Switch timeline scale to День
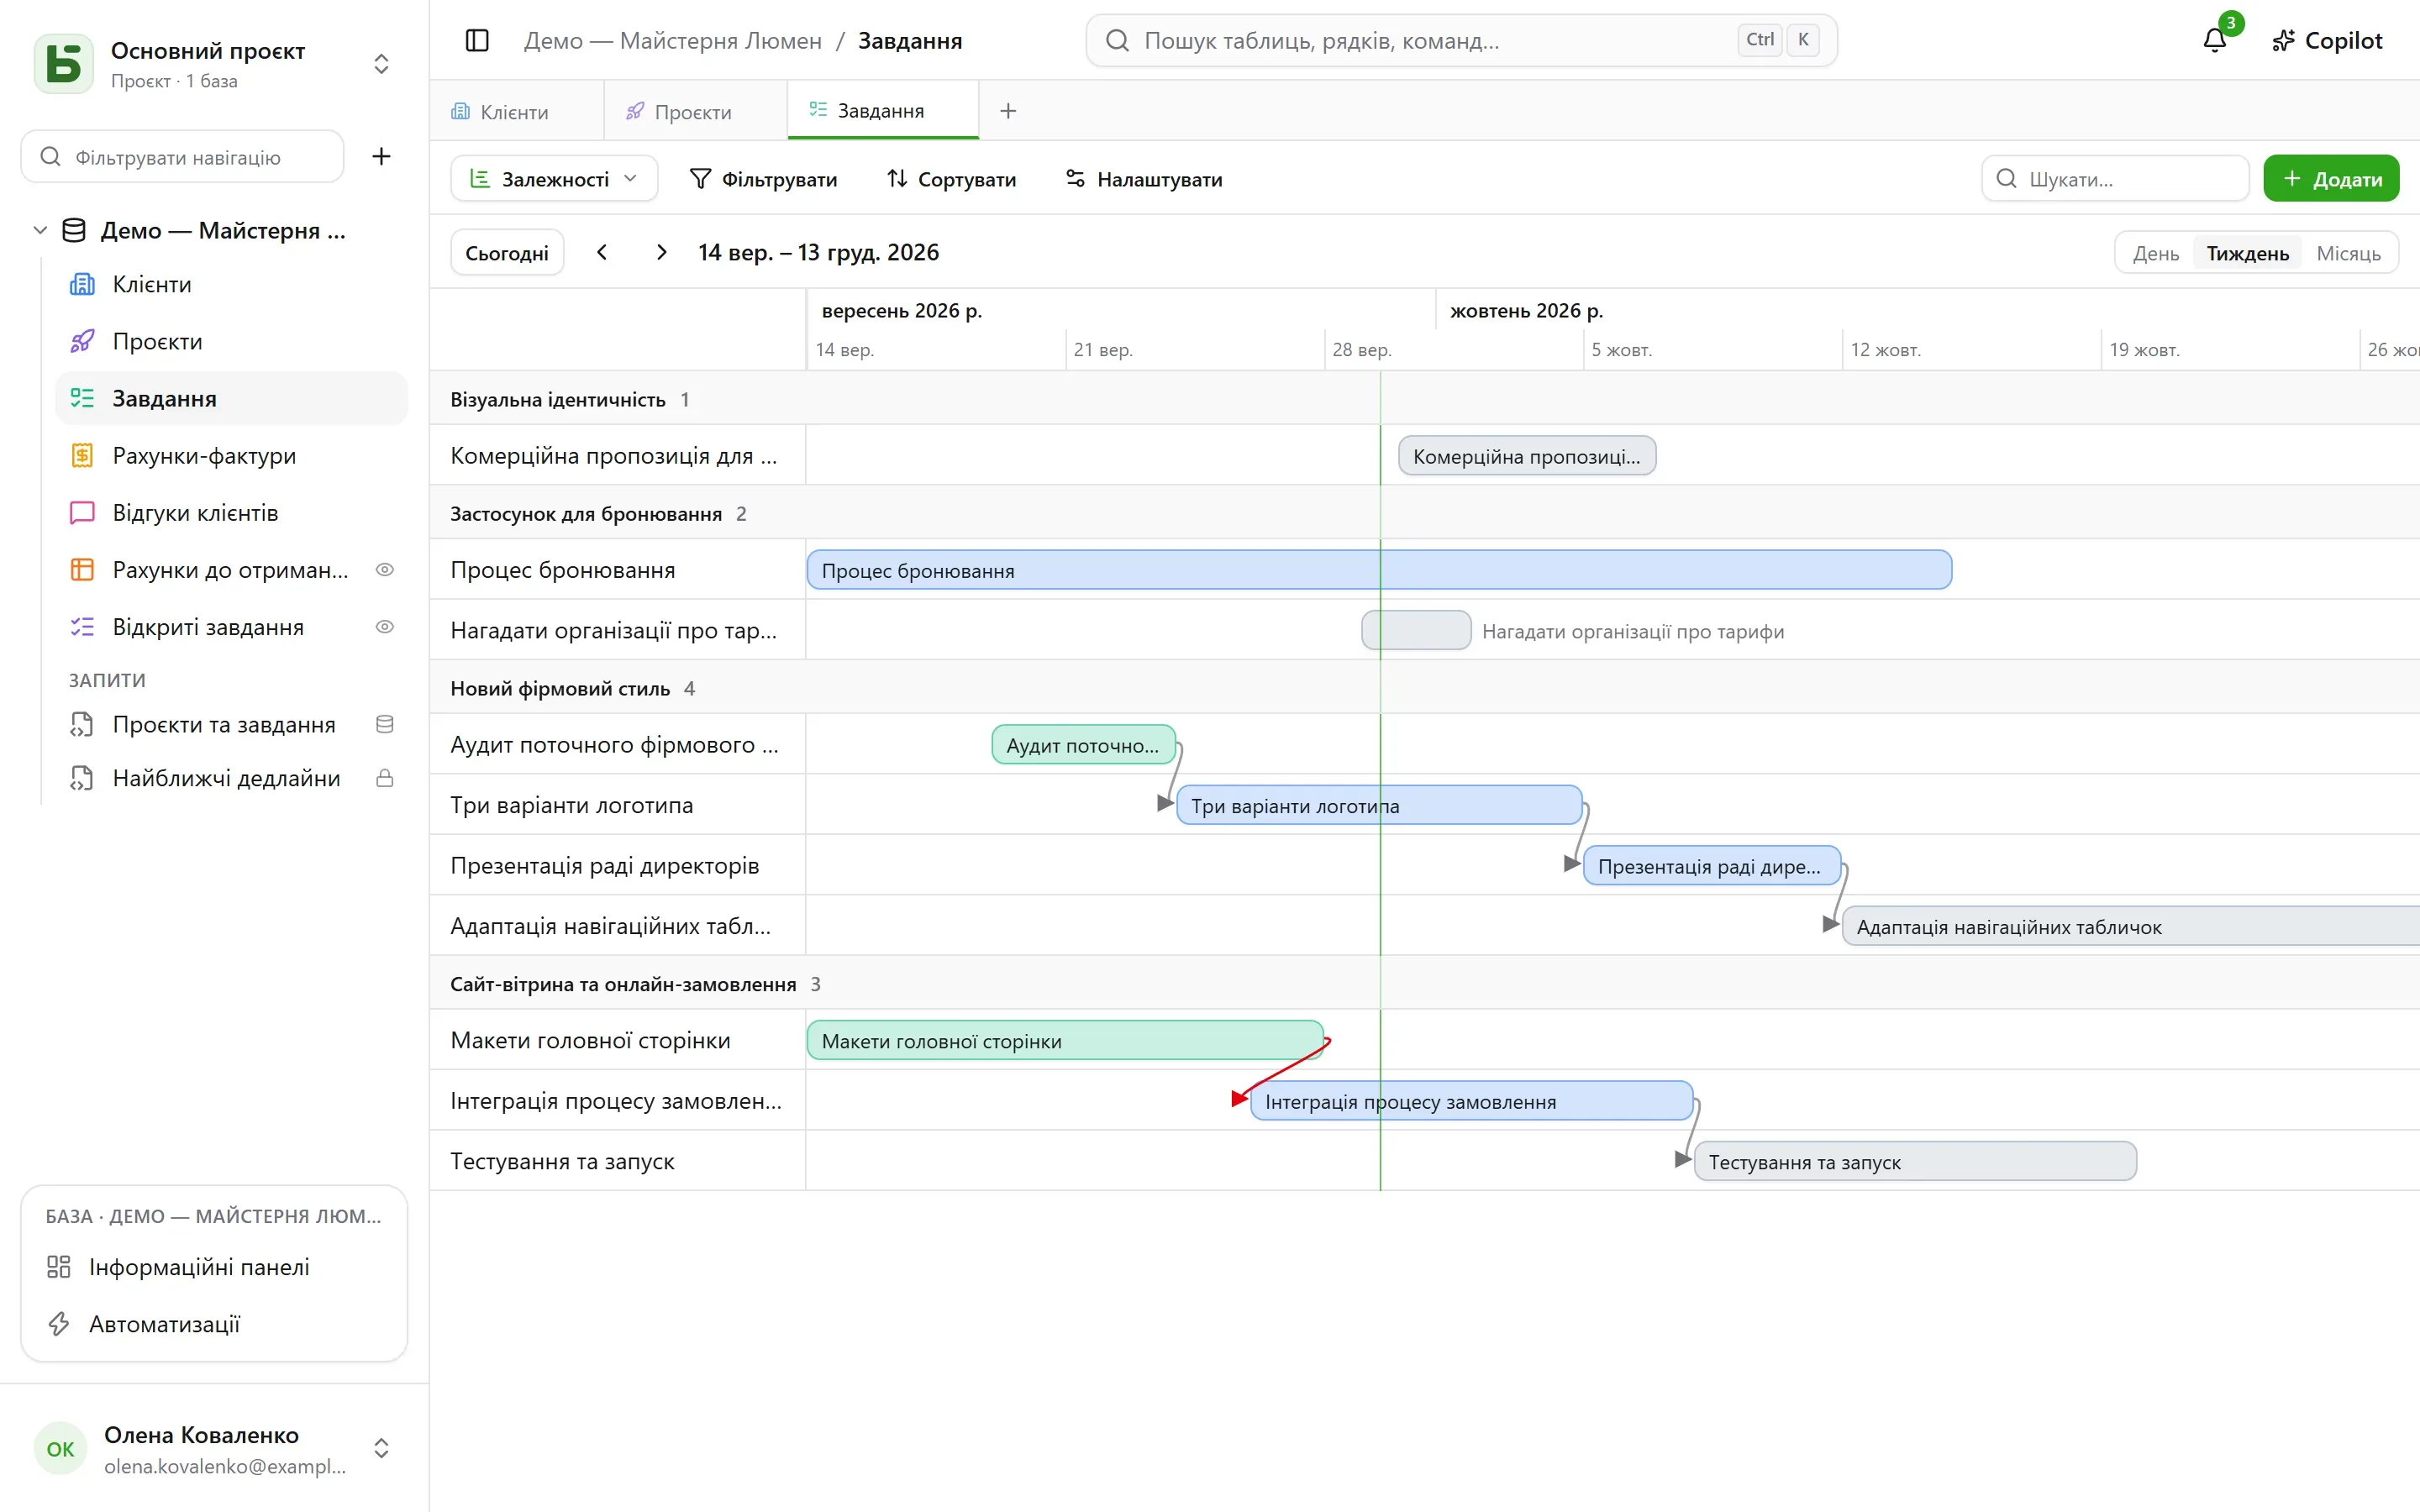Image resolution: width=2420 pixels, height=1512 pixels. click(2155, 253)
